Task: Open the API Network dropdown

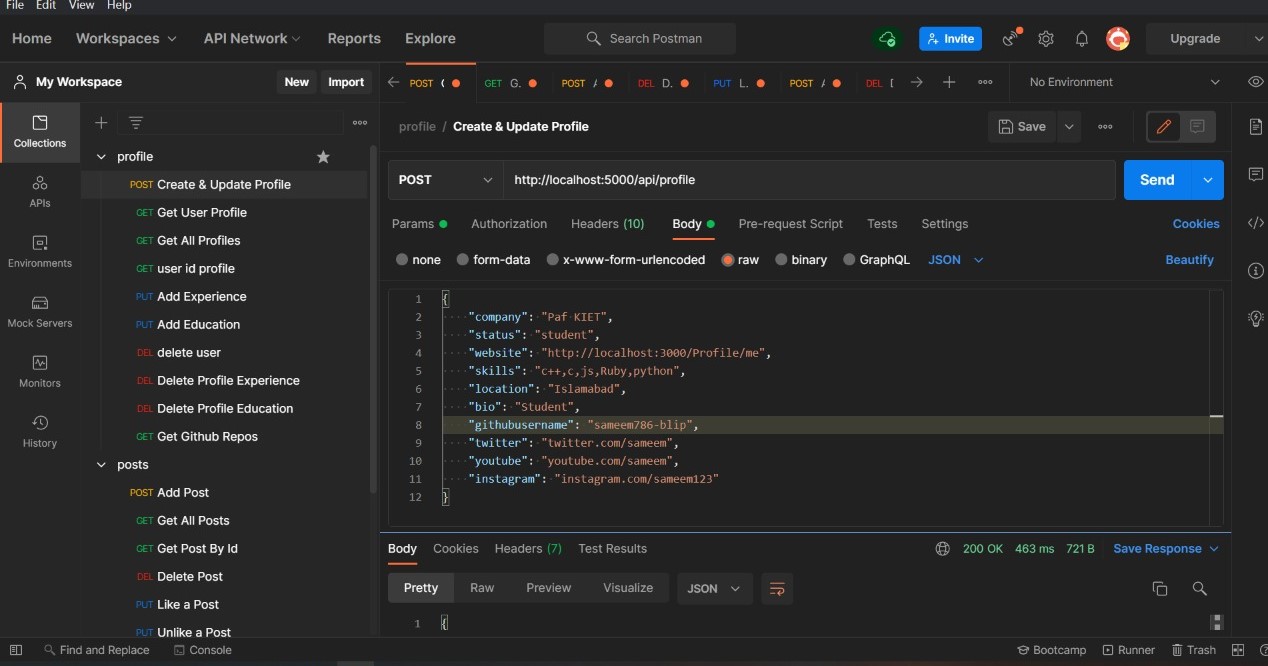Action: [252, 39]
